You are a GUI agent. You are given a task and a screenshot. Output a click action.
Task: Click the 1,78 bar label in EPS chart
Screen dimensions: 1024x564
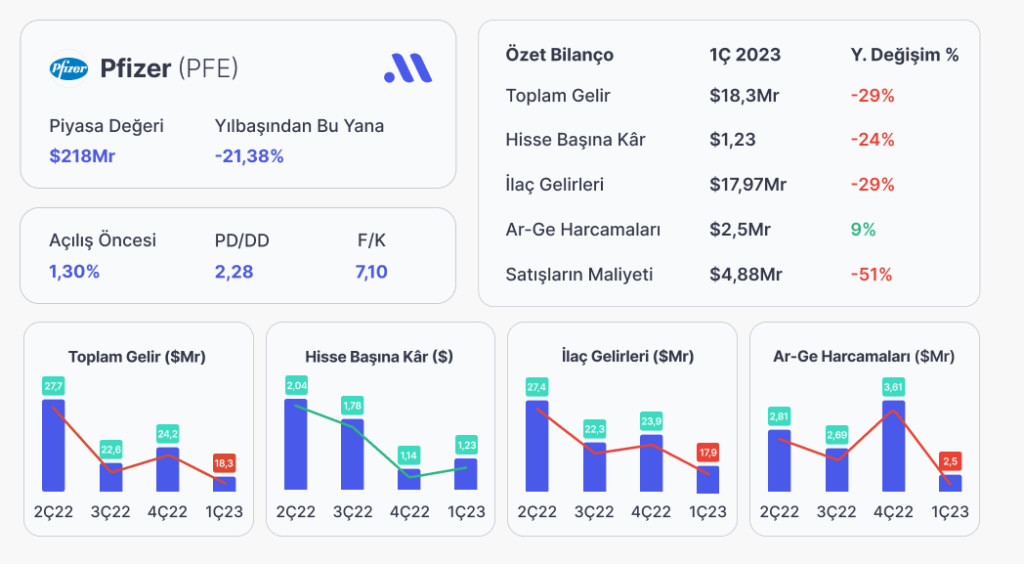pos(352,406)
